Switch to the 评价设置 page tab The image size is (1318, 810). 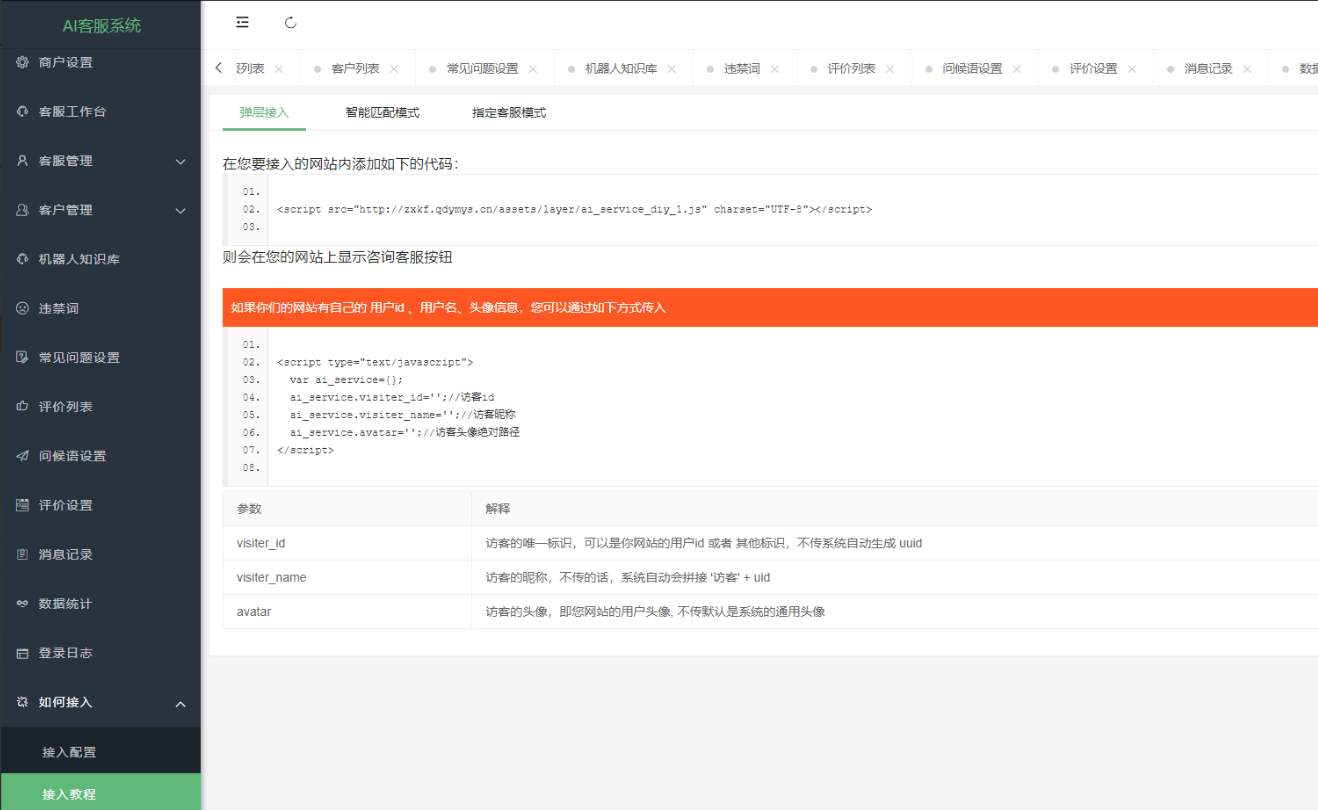(x=1093, y=69)
